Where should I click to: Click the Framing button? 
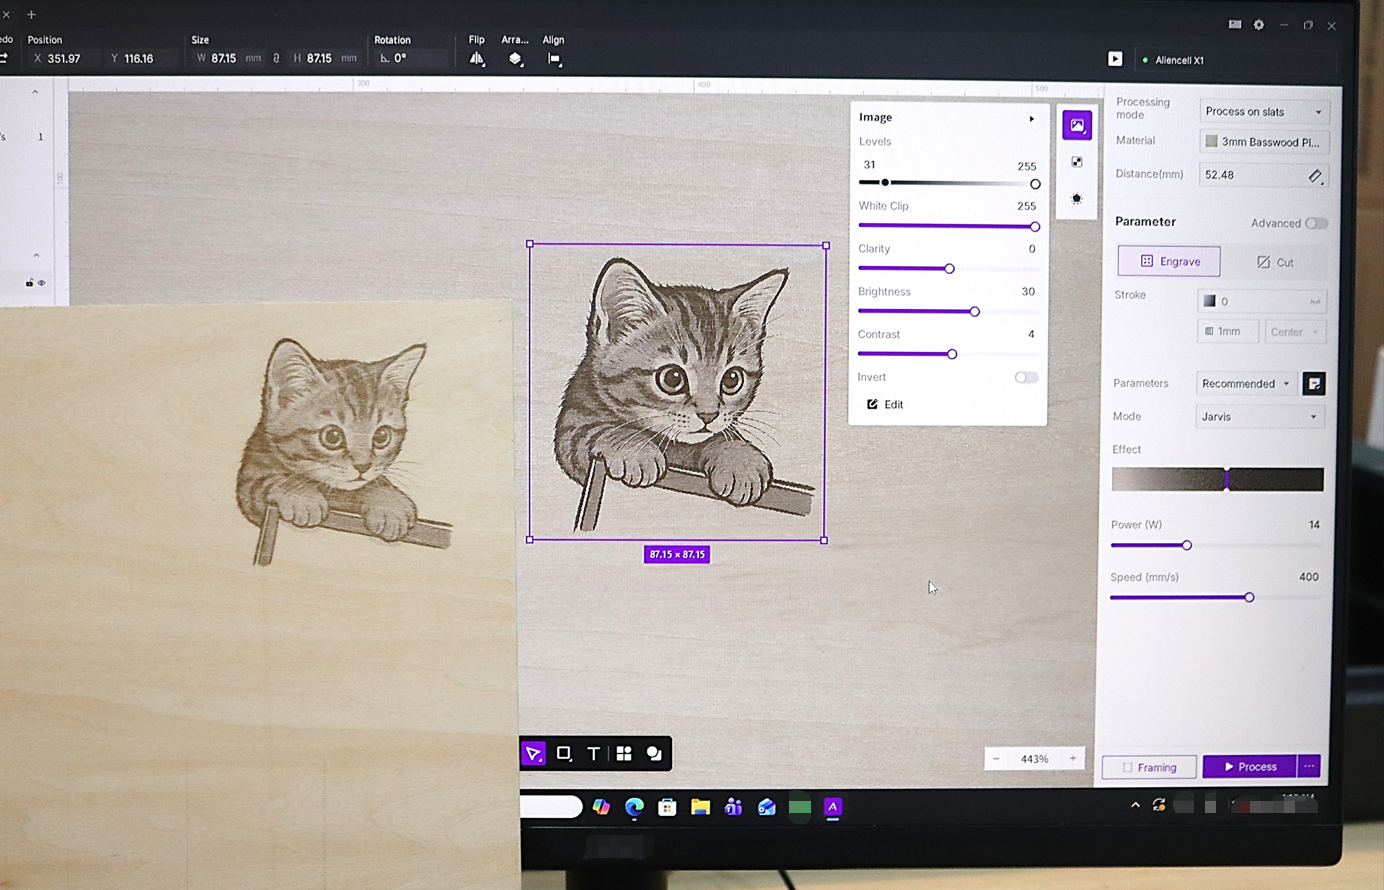pyautogui.click(x=1149, y=767)
